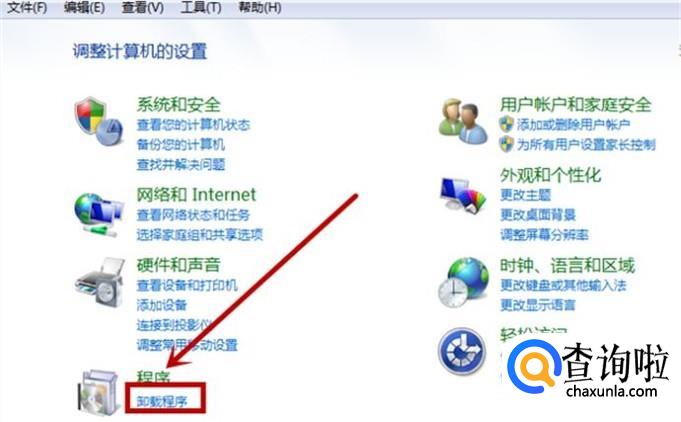681x422 pixels.
Task: Open 更改桌面背景 link
Action: point(538,214)
